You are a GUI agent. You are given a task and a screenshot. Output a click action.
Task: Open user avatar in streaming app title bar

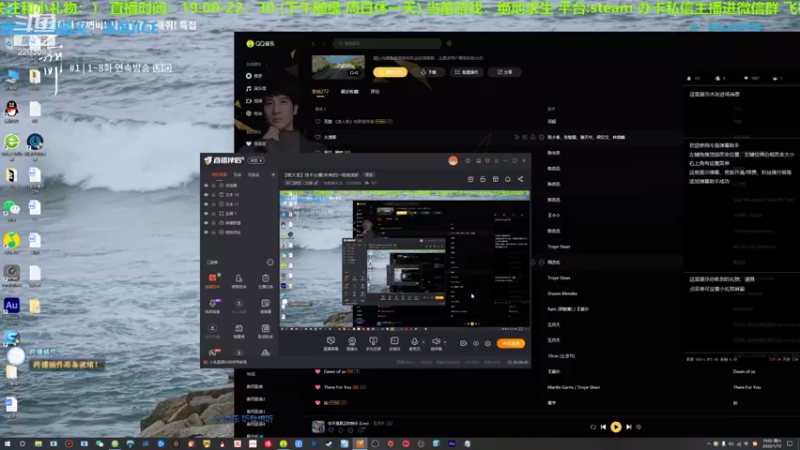click(453, 161)
